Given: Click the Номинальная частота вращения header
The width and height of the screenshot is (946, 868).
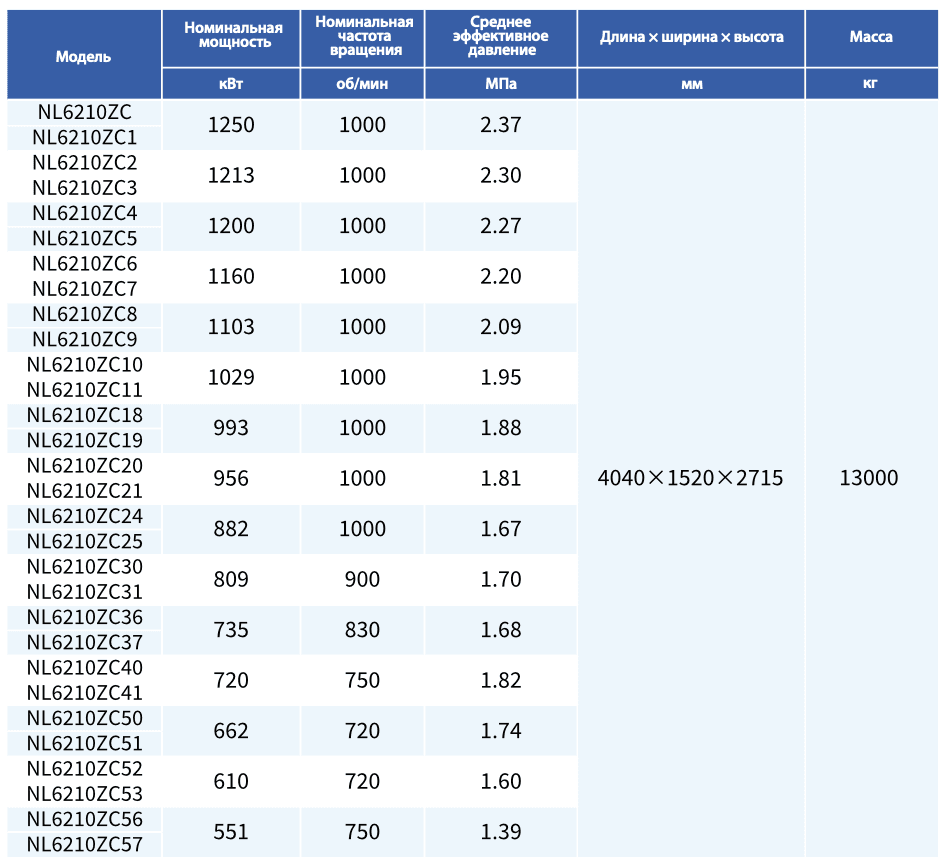Looking at the screenshot, I should [363, 39].
